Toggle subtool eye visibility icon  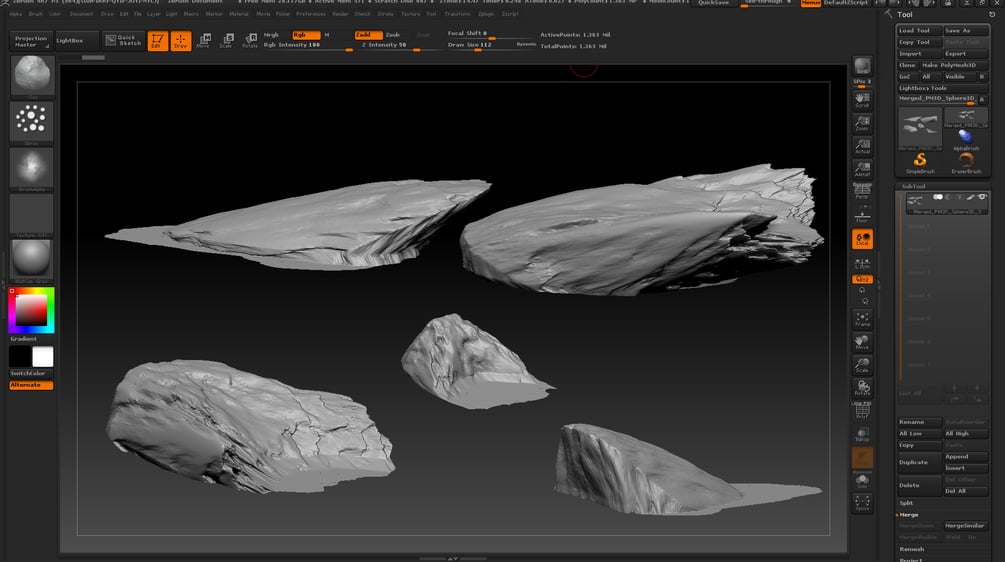coord(982,198)
